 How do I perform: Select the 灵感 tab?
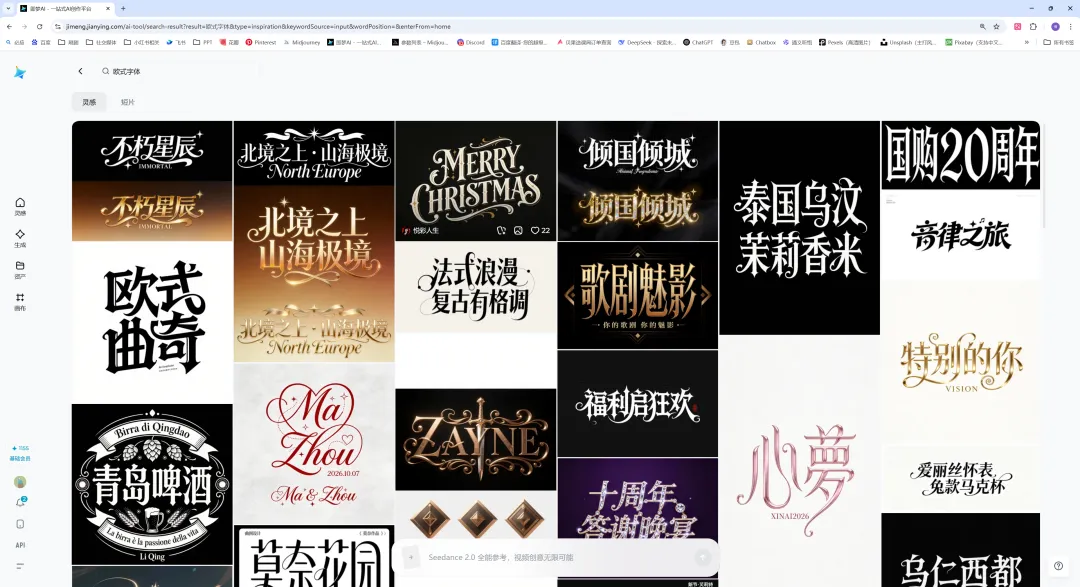pyautogui.click(x=89, y=102)
